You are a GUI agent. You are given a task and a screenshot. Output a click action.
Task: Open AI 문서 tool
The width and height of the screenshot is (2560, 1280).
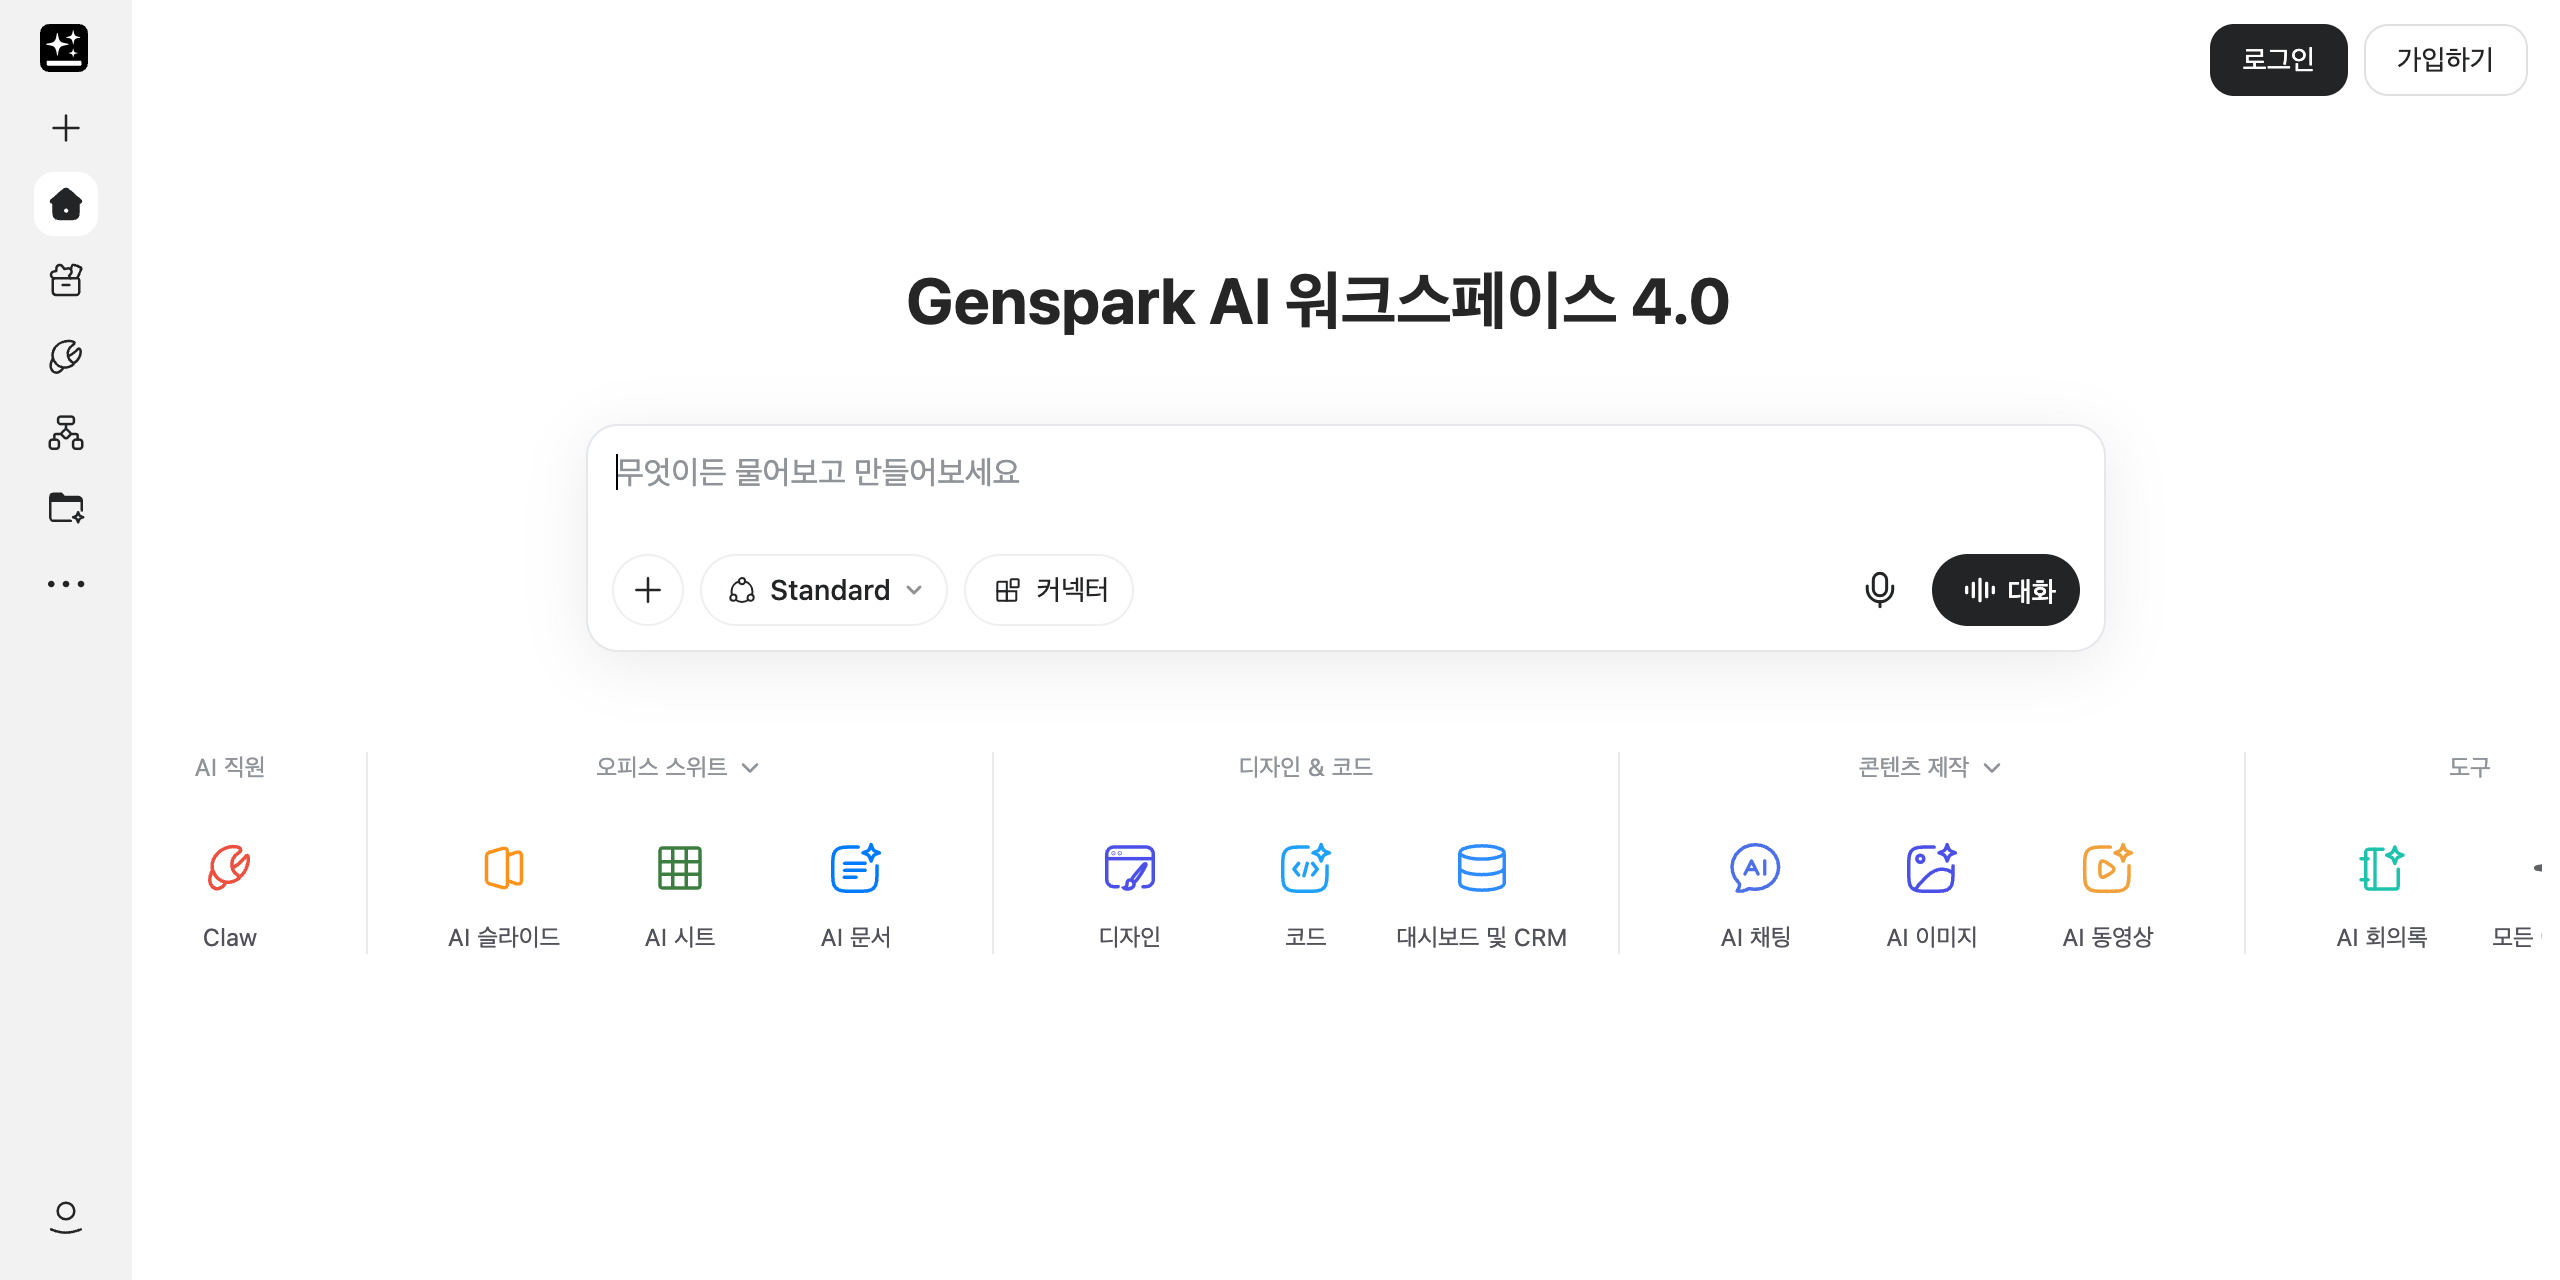click(856, 895)
